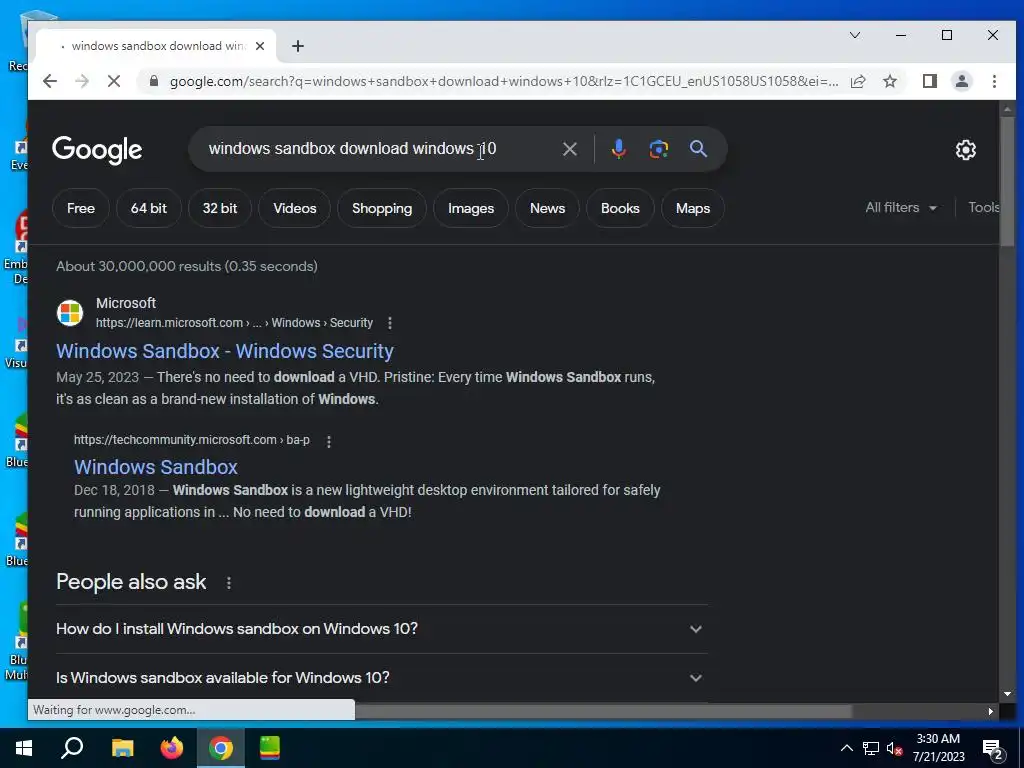
Task: Click the muted volume tray icon
Action: click(894, 748)
